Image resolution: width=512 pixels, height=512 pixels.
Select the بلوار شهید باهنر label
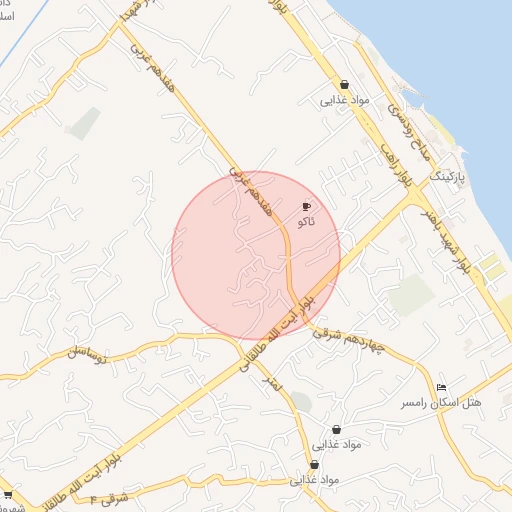pos(445,242)
